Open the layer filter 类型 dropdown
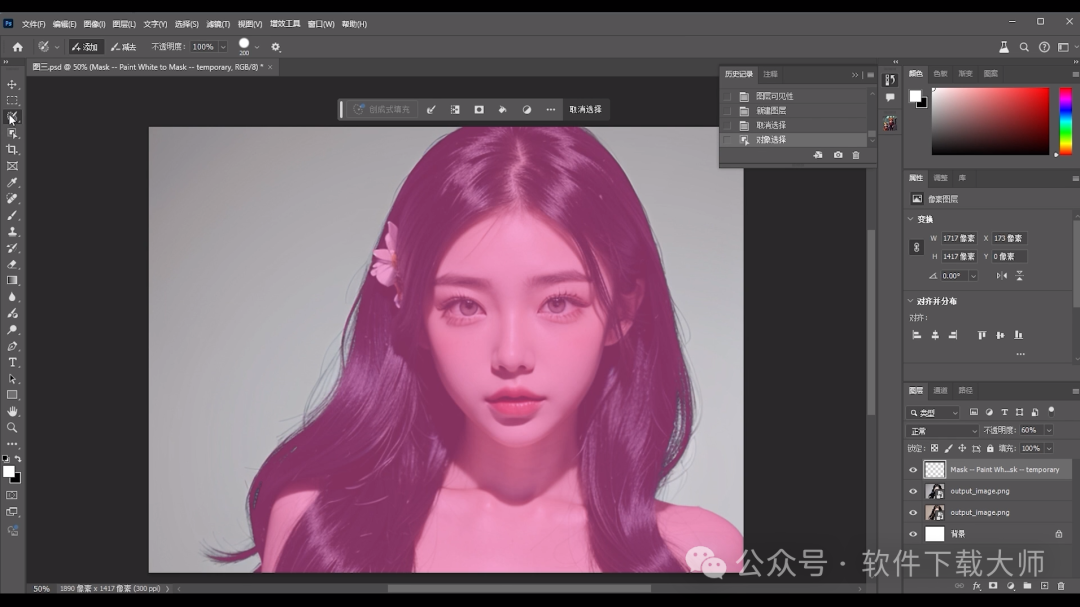 point(933,413)
